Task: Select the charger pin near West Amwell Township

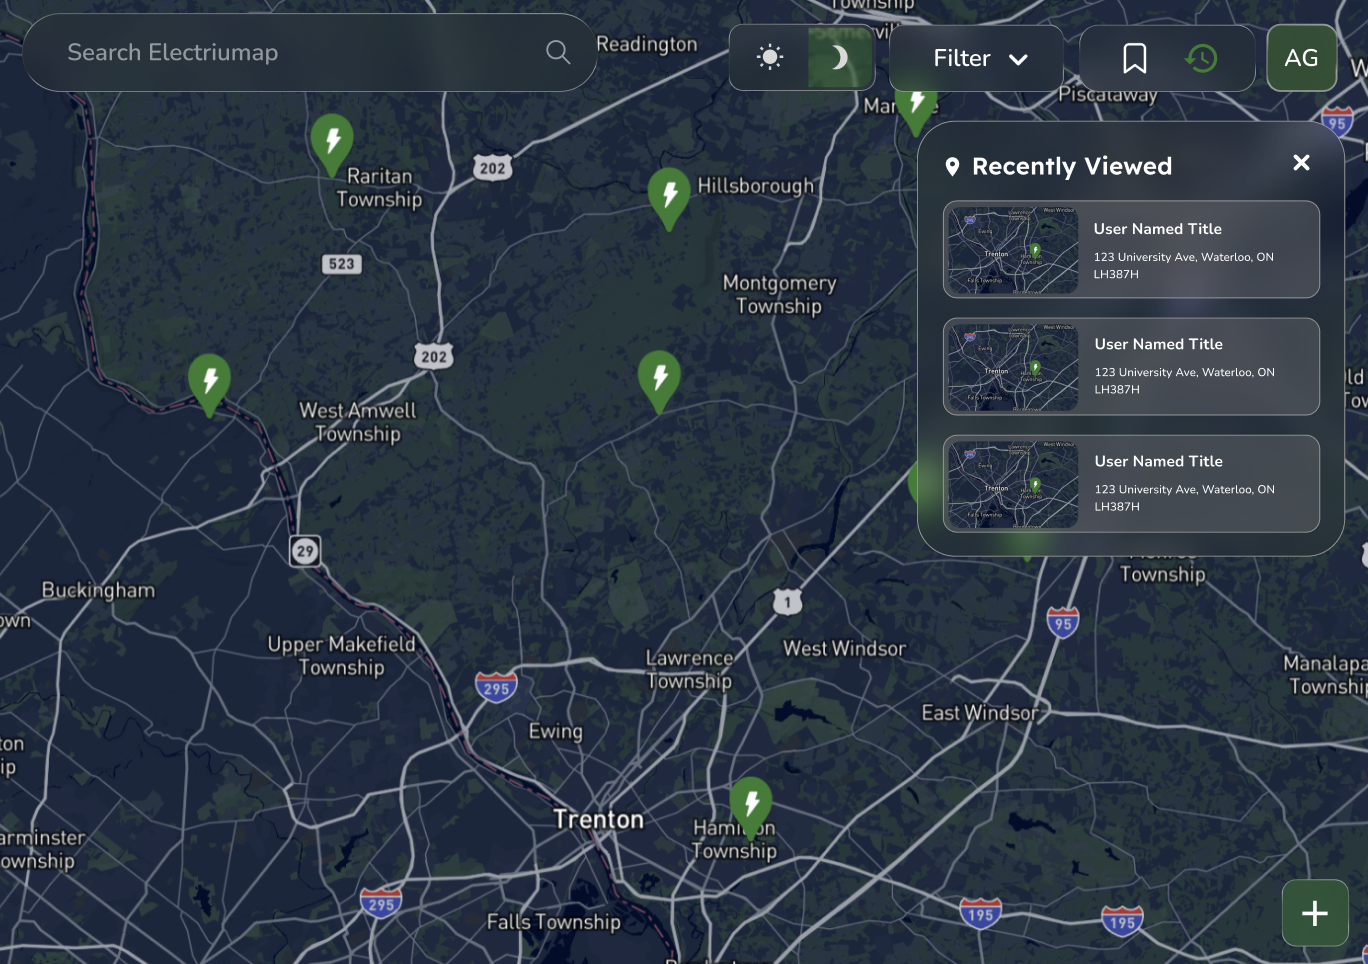Action: (x=210, y=384)
